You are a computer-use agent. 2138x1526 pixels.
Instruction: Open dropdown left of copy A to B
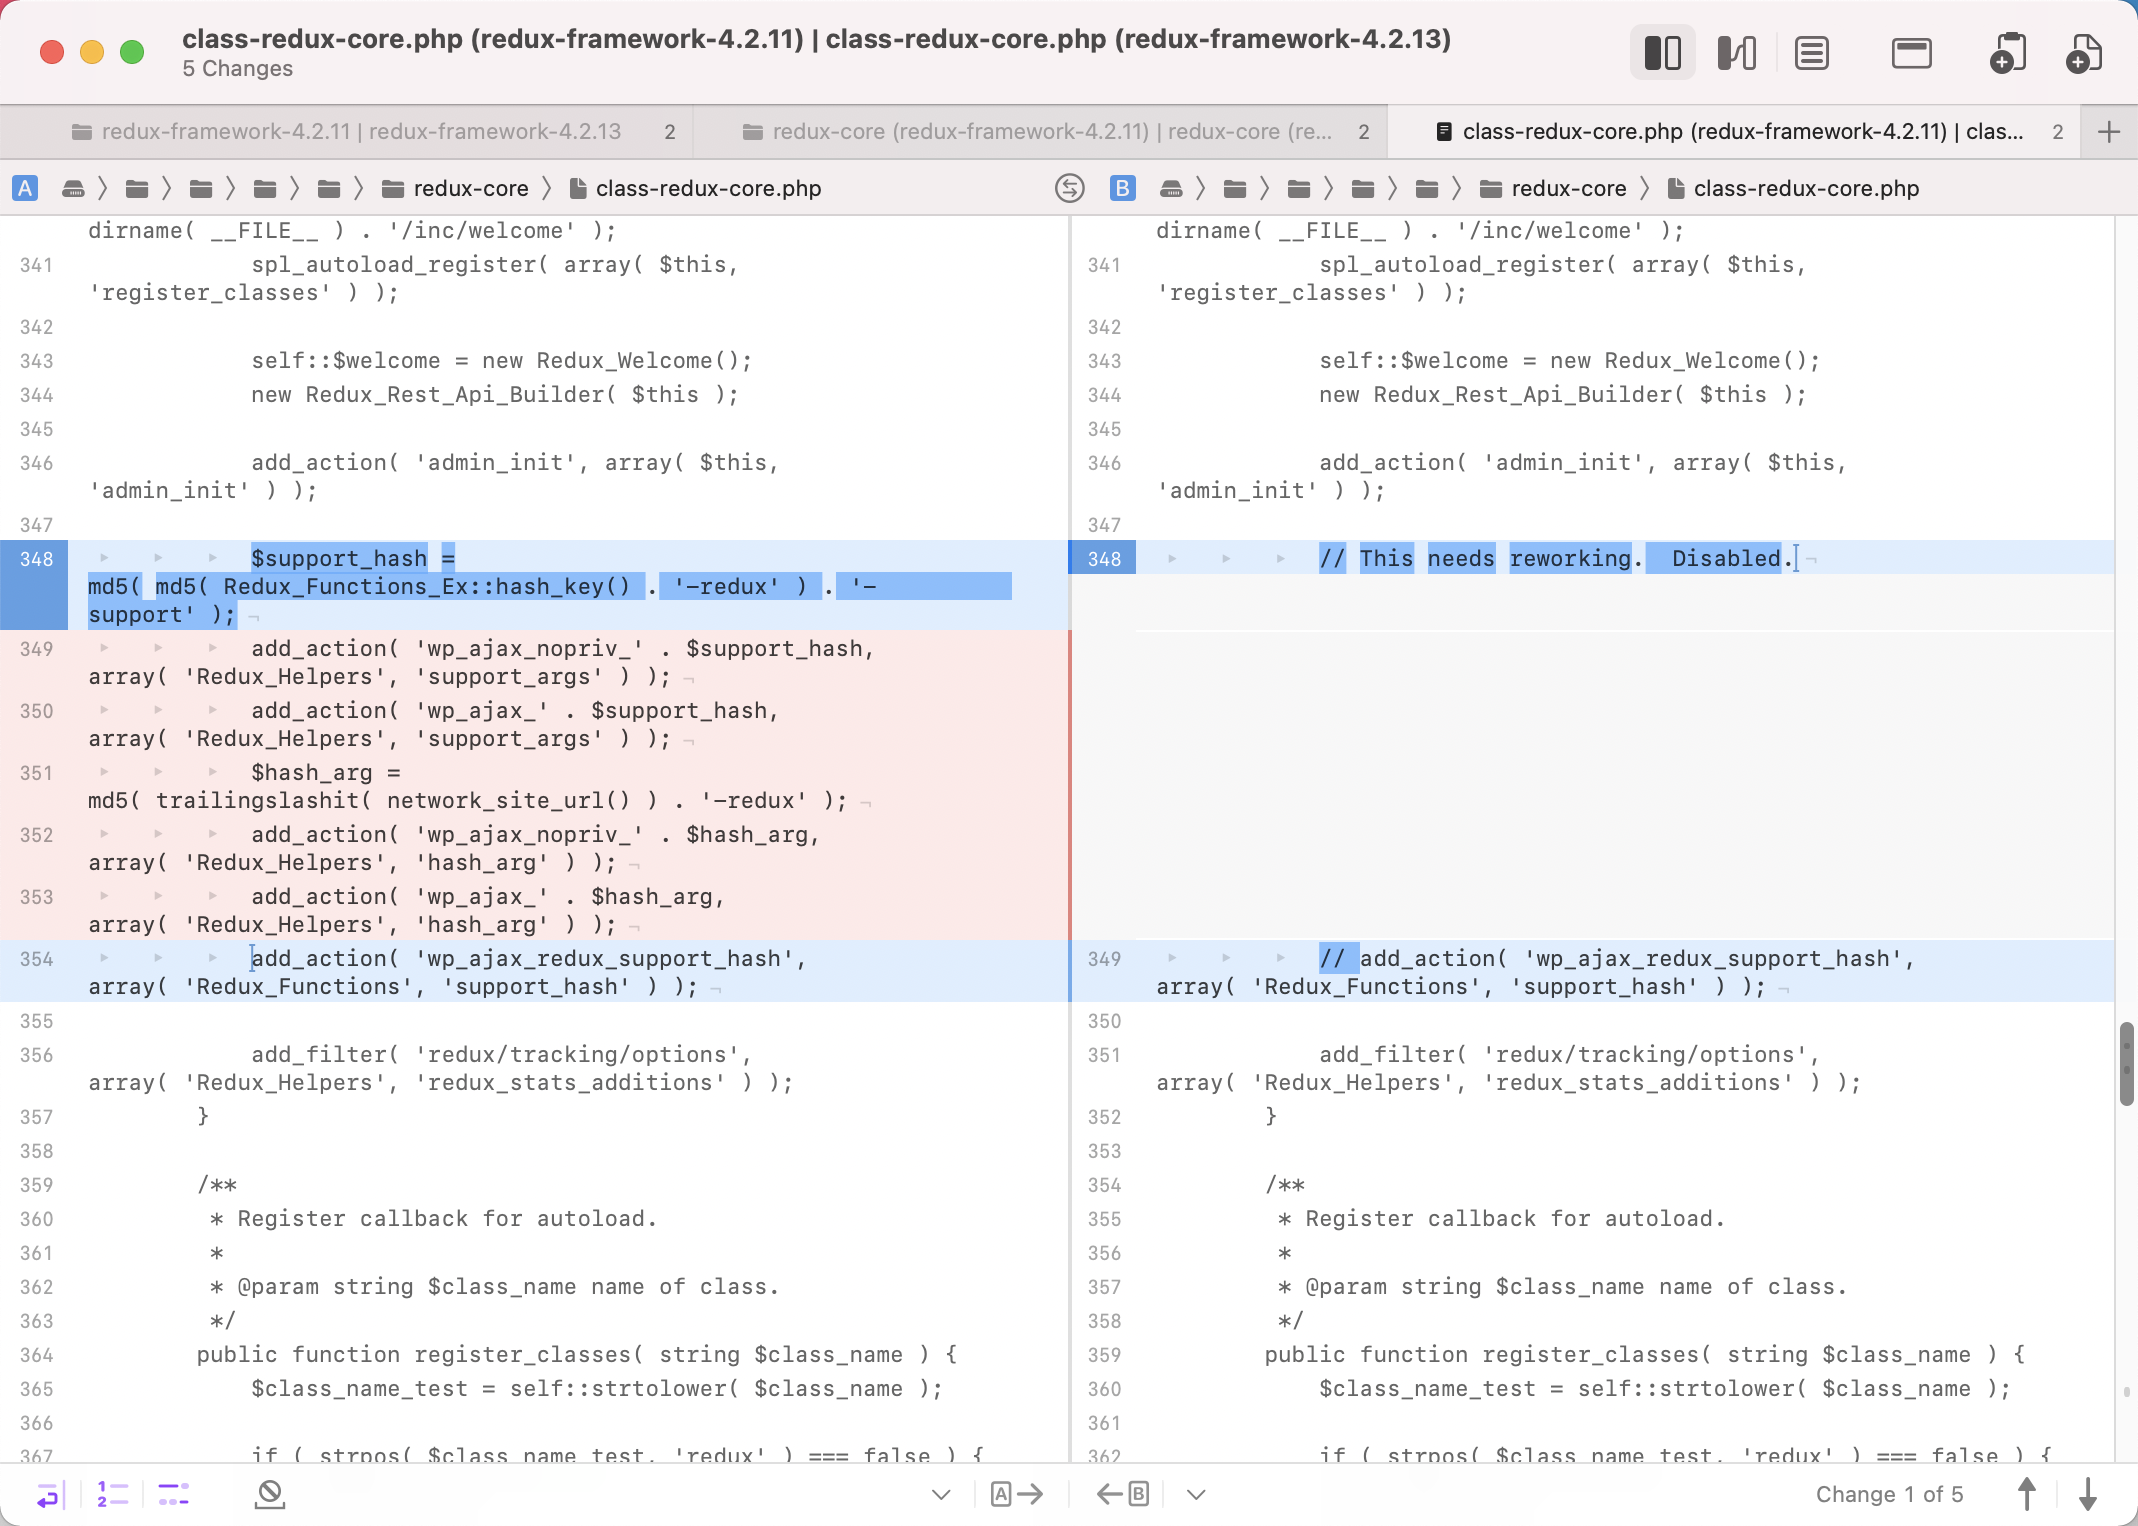point(940,1494)
